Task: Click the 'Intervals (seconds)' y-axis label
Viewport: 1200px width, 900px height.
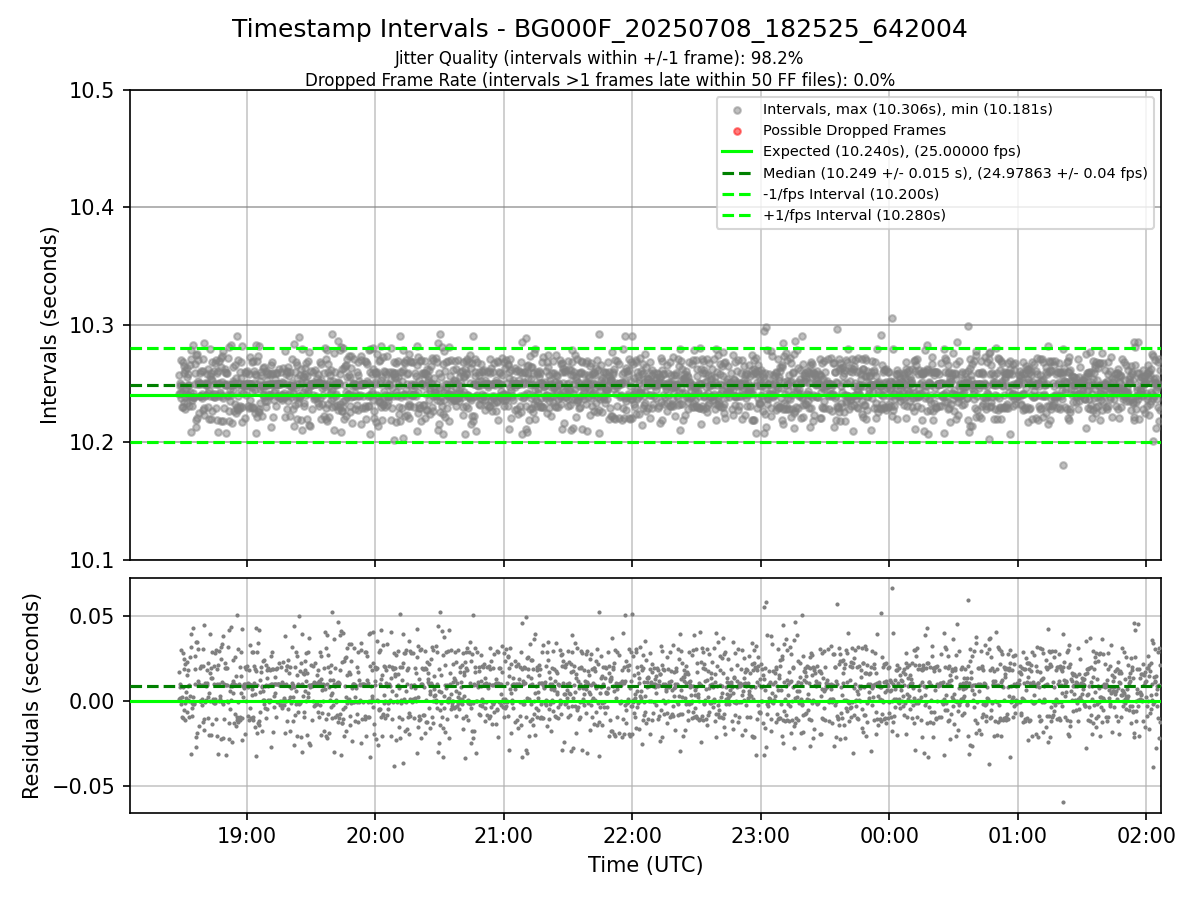Action: coord(50,325)
